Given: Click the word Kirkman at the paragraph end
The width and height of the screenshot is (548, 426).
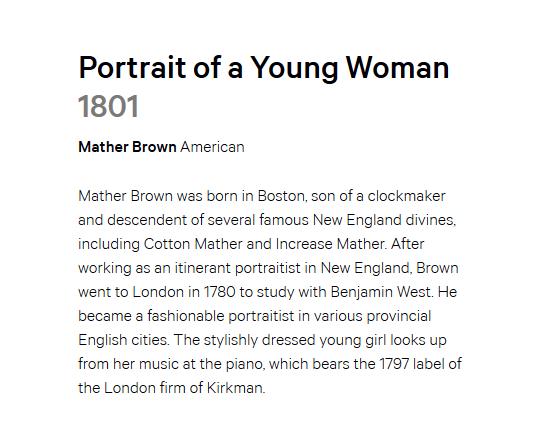Looking at the screenshot, I should pyautogui.click(x=236, y=388).
